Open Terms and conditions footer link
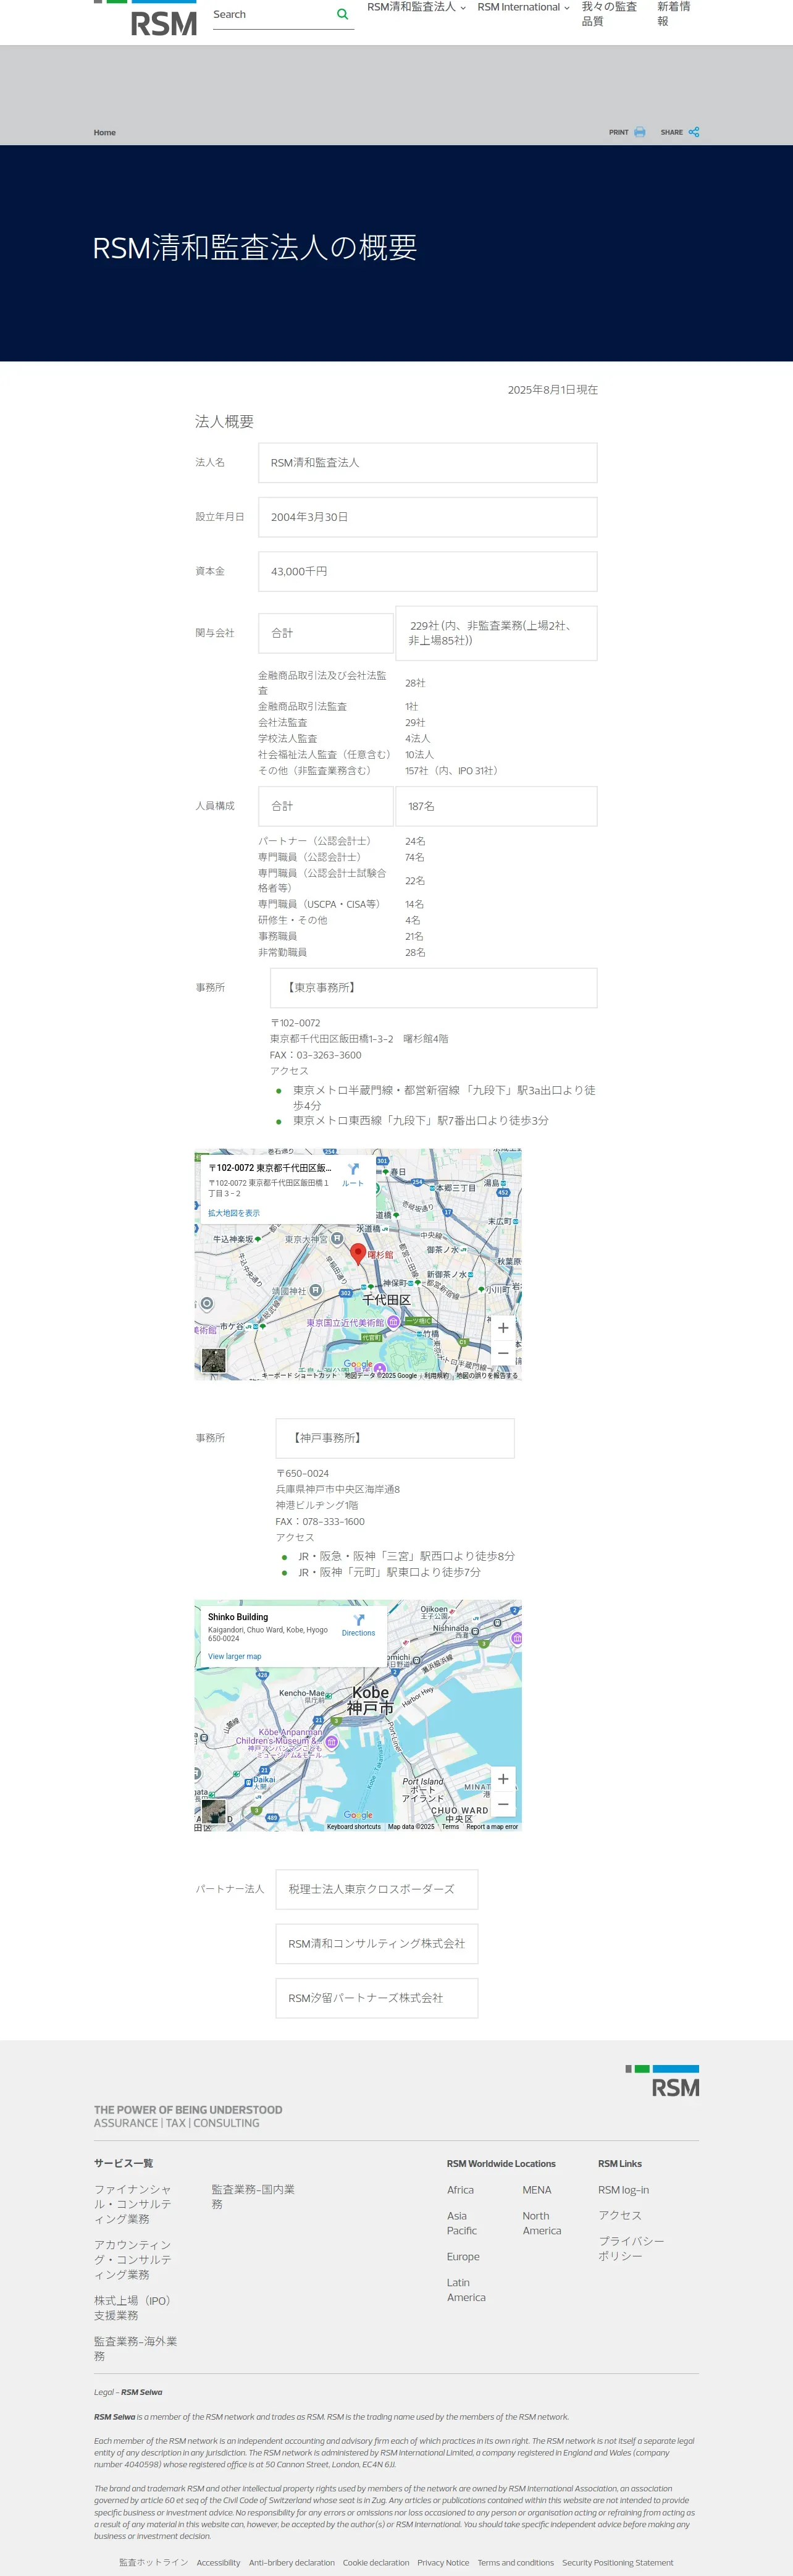 (515, 2562)
